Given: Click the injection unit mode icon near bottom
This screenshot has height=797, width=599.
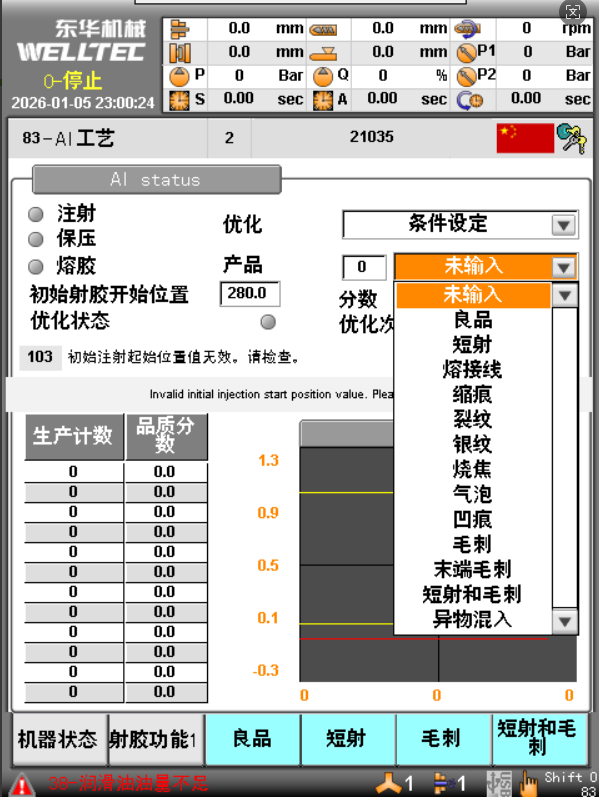Looking at the screenshot, I should [444, 783].
